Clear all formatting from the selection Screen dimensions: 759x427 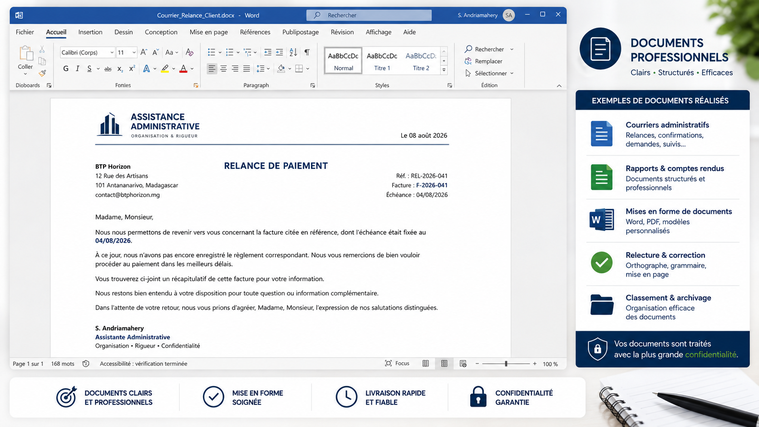click(190, 52)
